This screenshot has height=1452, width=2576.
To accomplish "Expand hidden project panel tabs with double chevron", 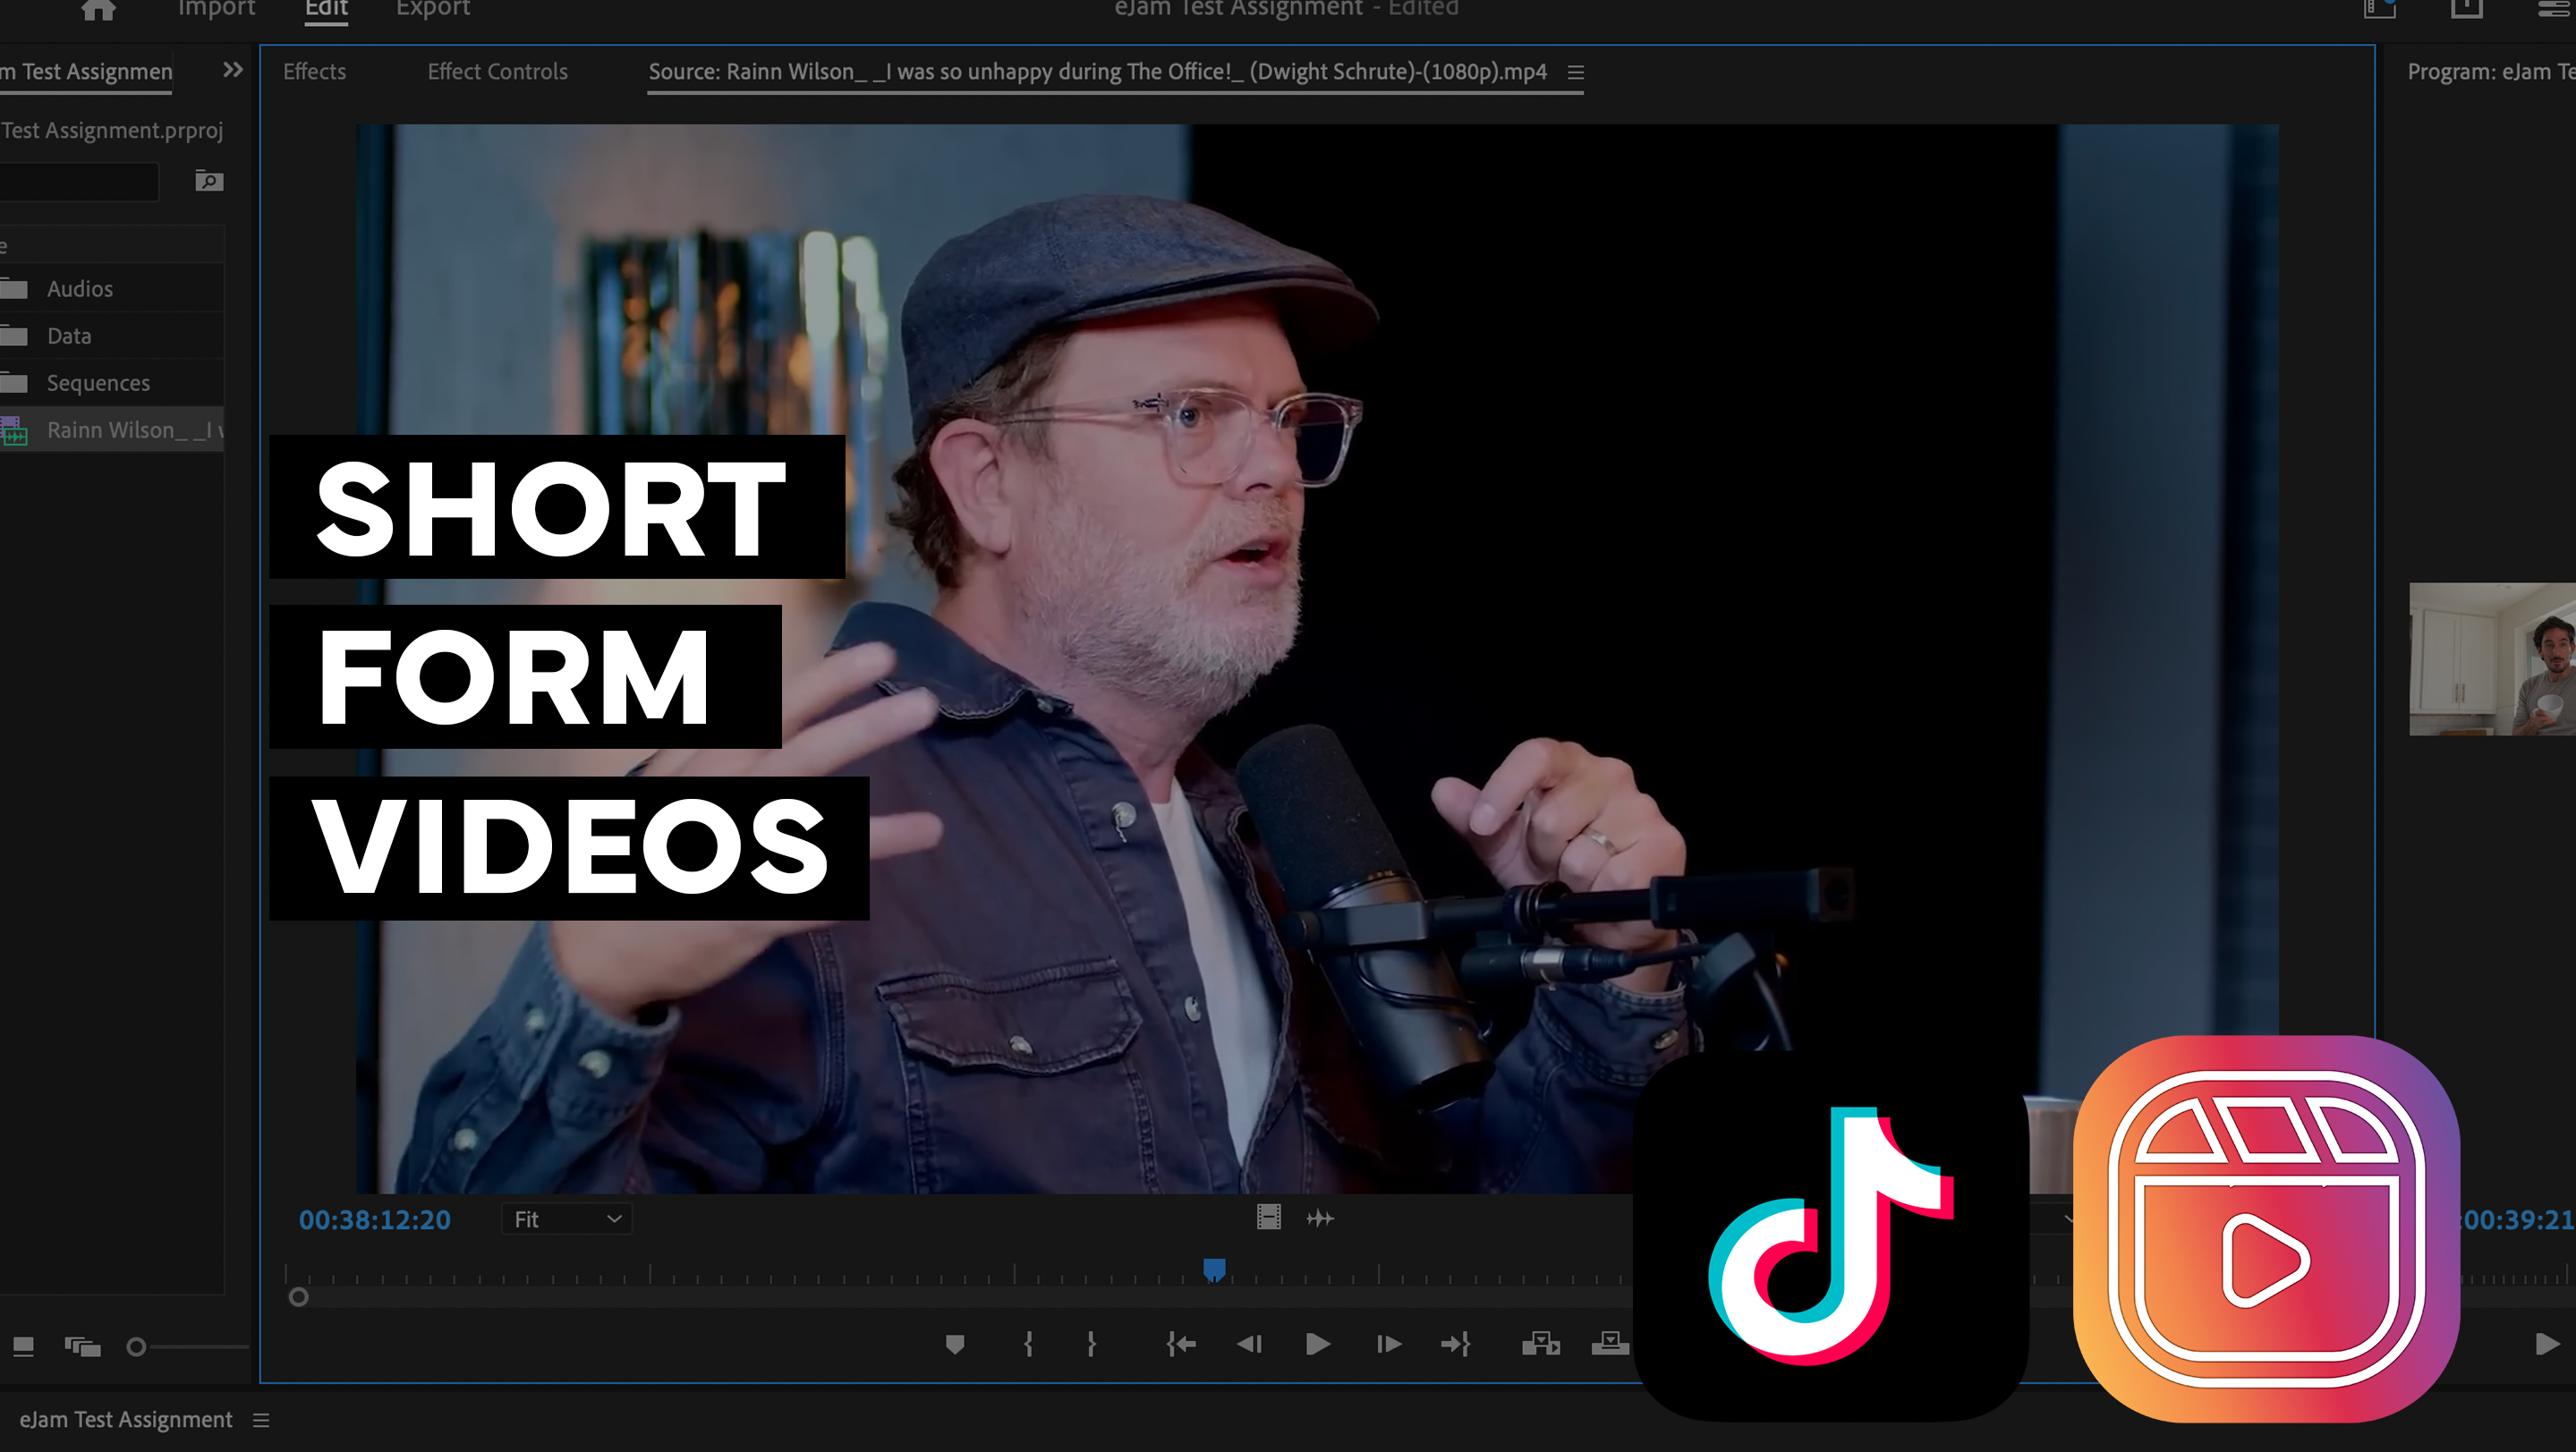I will pos(233,70).
